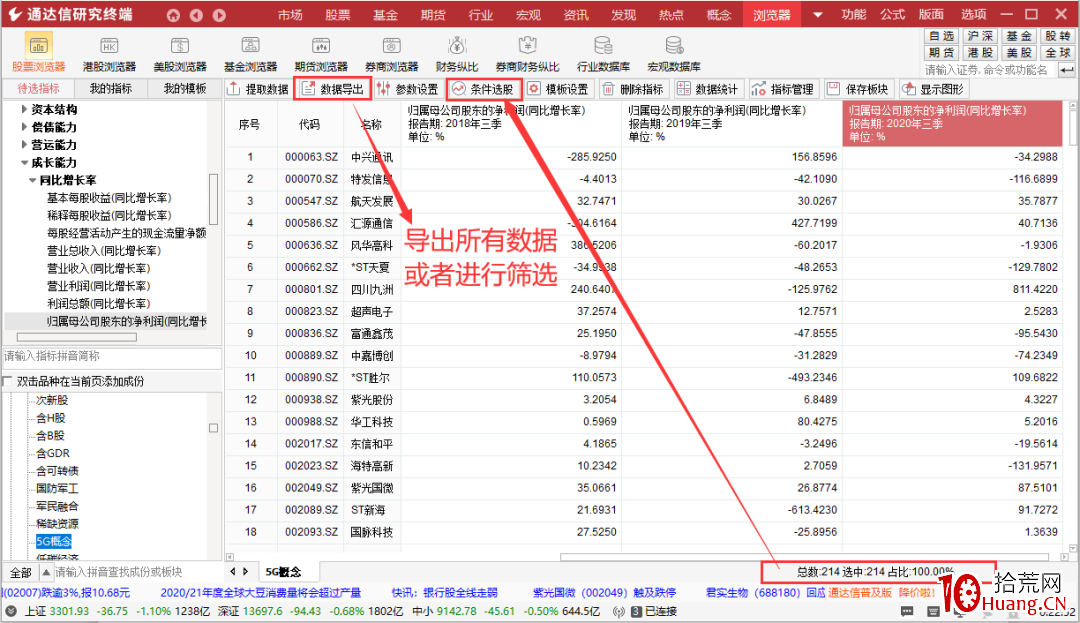Click the forward arrow in title bar

coord(219,15)
